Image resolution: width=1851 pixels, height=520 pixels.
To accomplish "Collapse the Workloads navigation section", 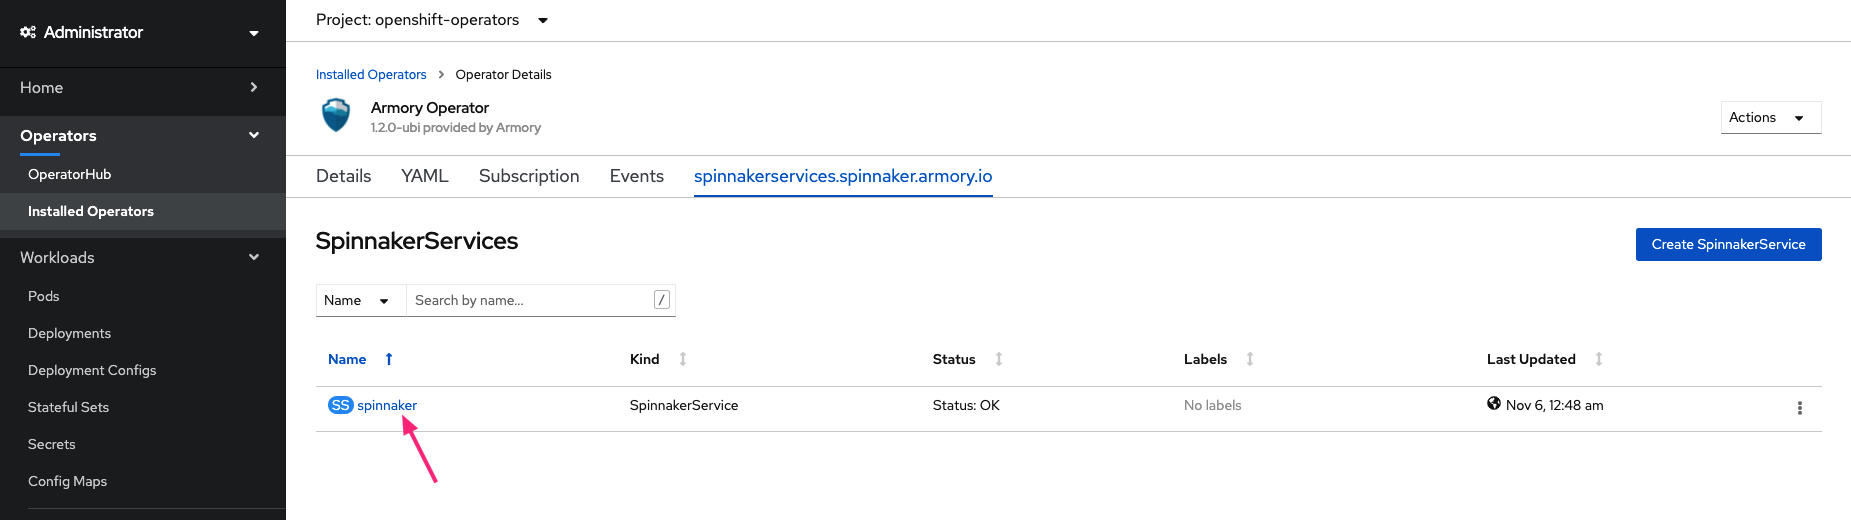I will tap(142, 257).
